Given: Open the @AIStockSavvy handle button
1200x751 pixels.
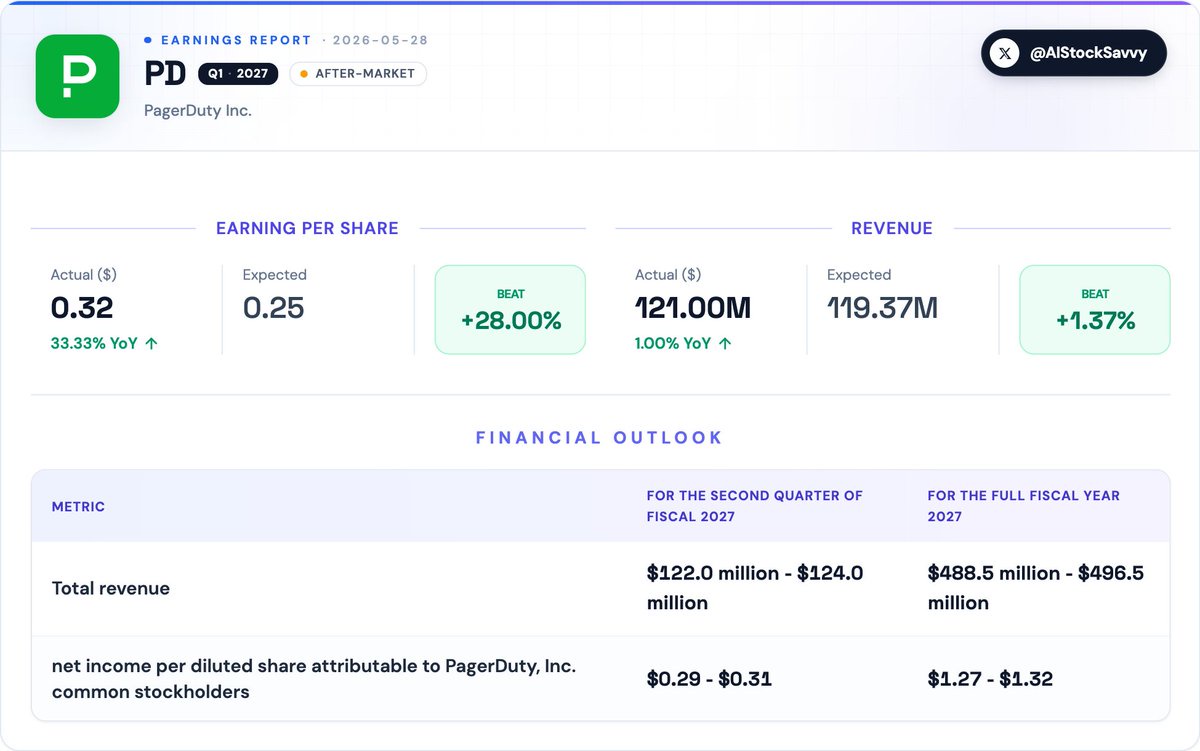Looking at the screenshot, I should click(x=1073, y=53).
